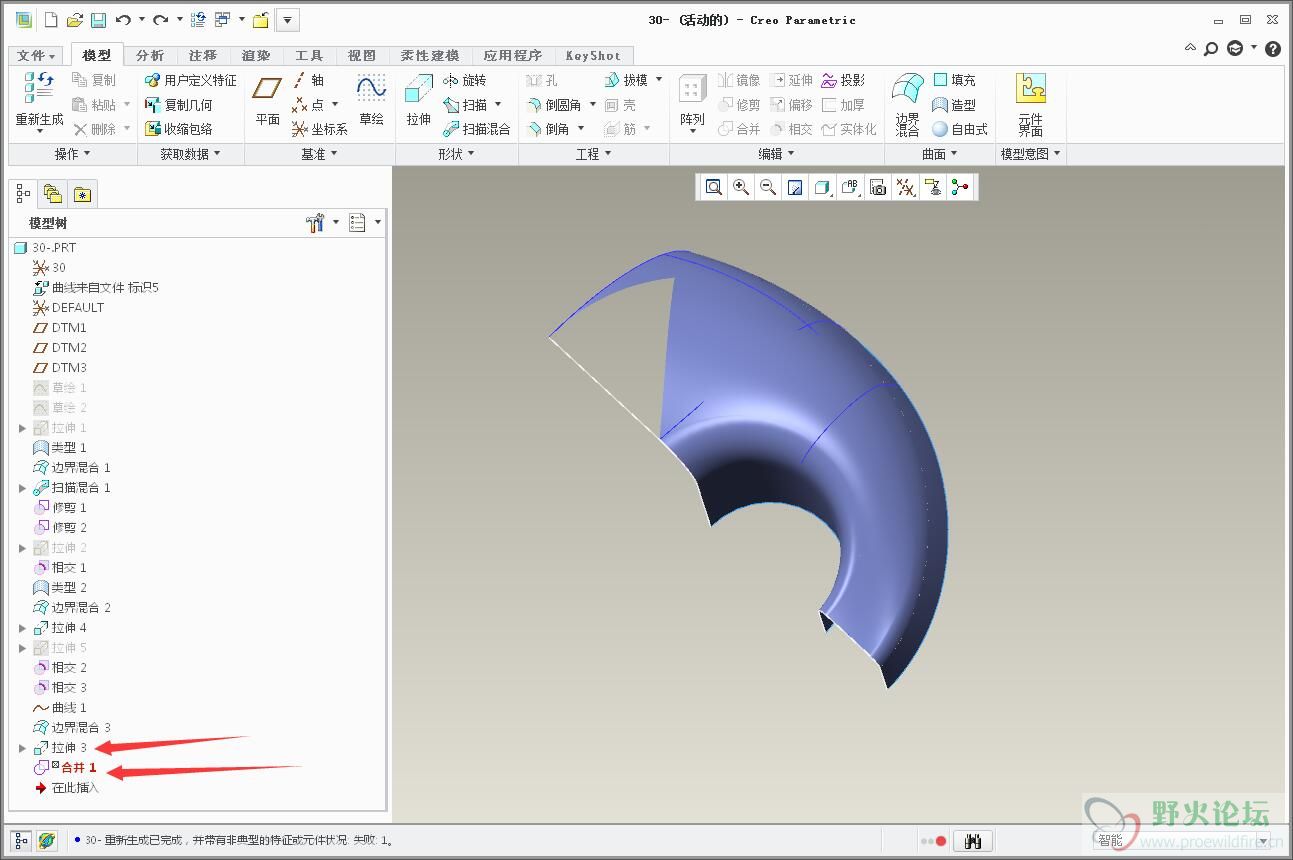Click the 元件界面 component interface icon

tap(1030, 104)
